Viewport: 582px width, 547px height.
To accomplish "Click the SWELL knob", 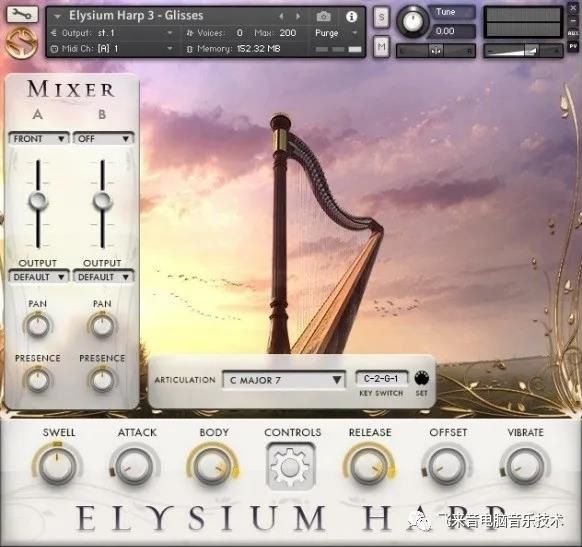I will 57,465.
